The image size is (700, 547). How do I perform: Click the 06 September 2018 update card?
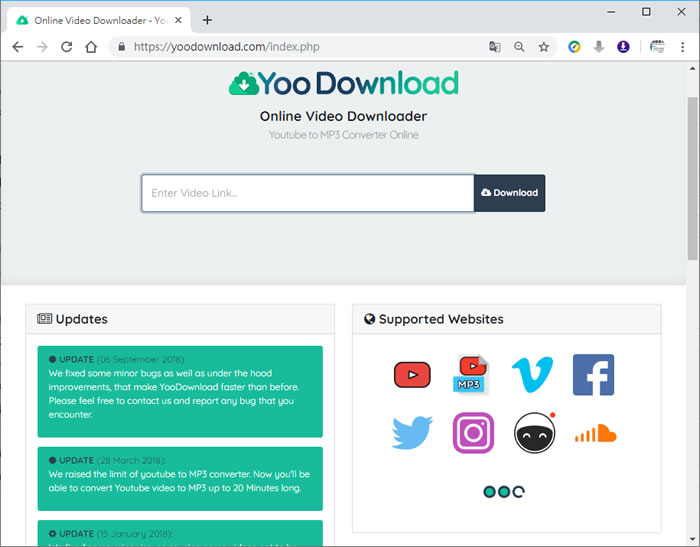(x=180, y=391)
